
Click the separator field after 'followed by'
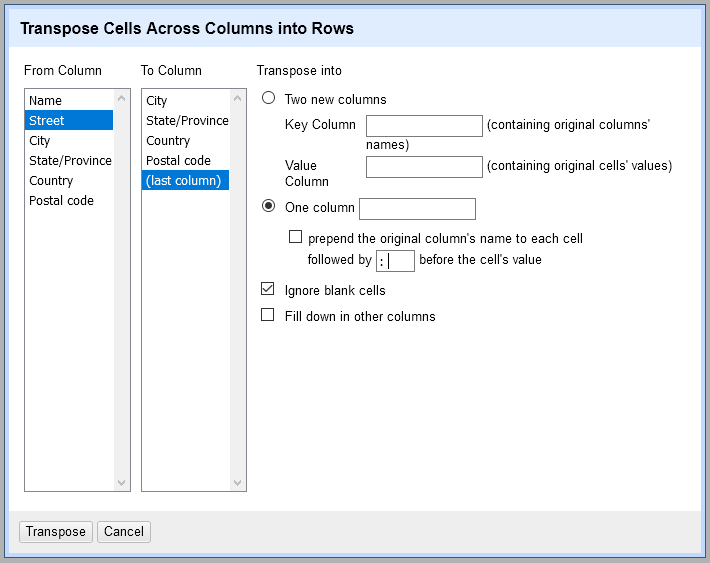pyautogui.click(x=395, y=261)
